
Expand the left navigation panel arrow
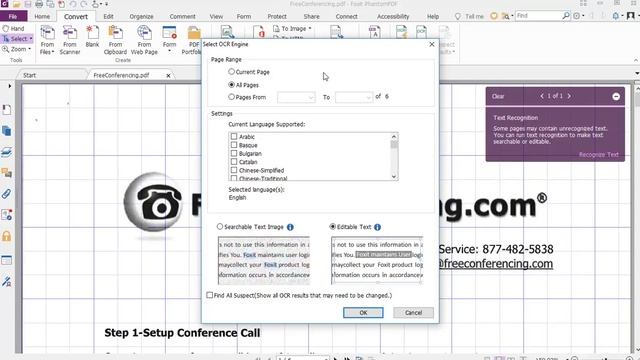click(9, 86)
